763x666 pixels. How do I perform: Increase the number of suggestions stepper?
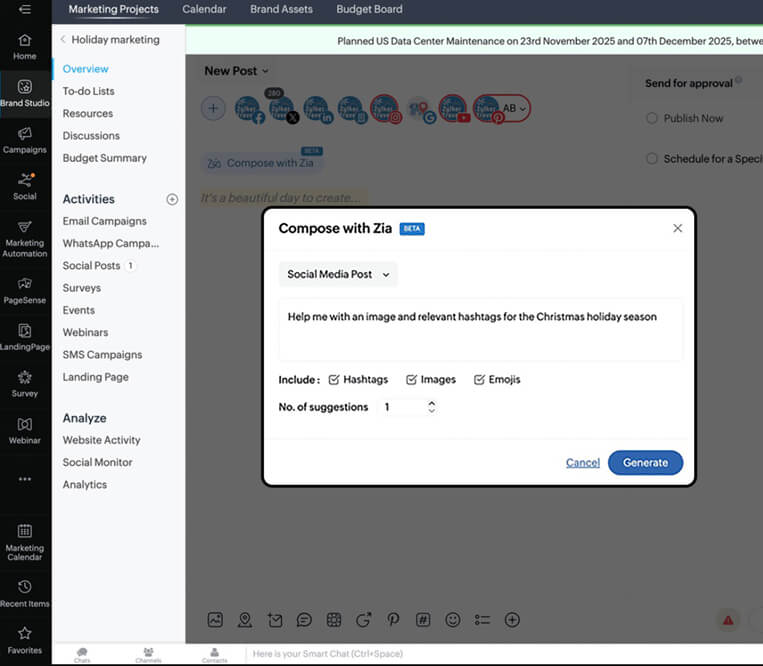(431, 403)
